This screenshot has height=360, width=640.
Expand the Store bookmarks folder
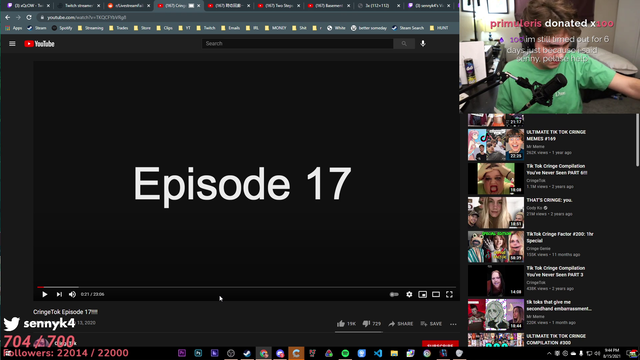click(x=142, y=28)
